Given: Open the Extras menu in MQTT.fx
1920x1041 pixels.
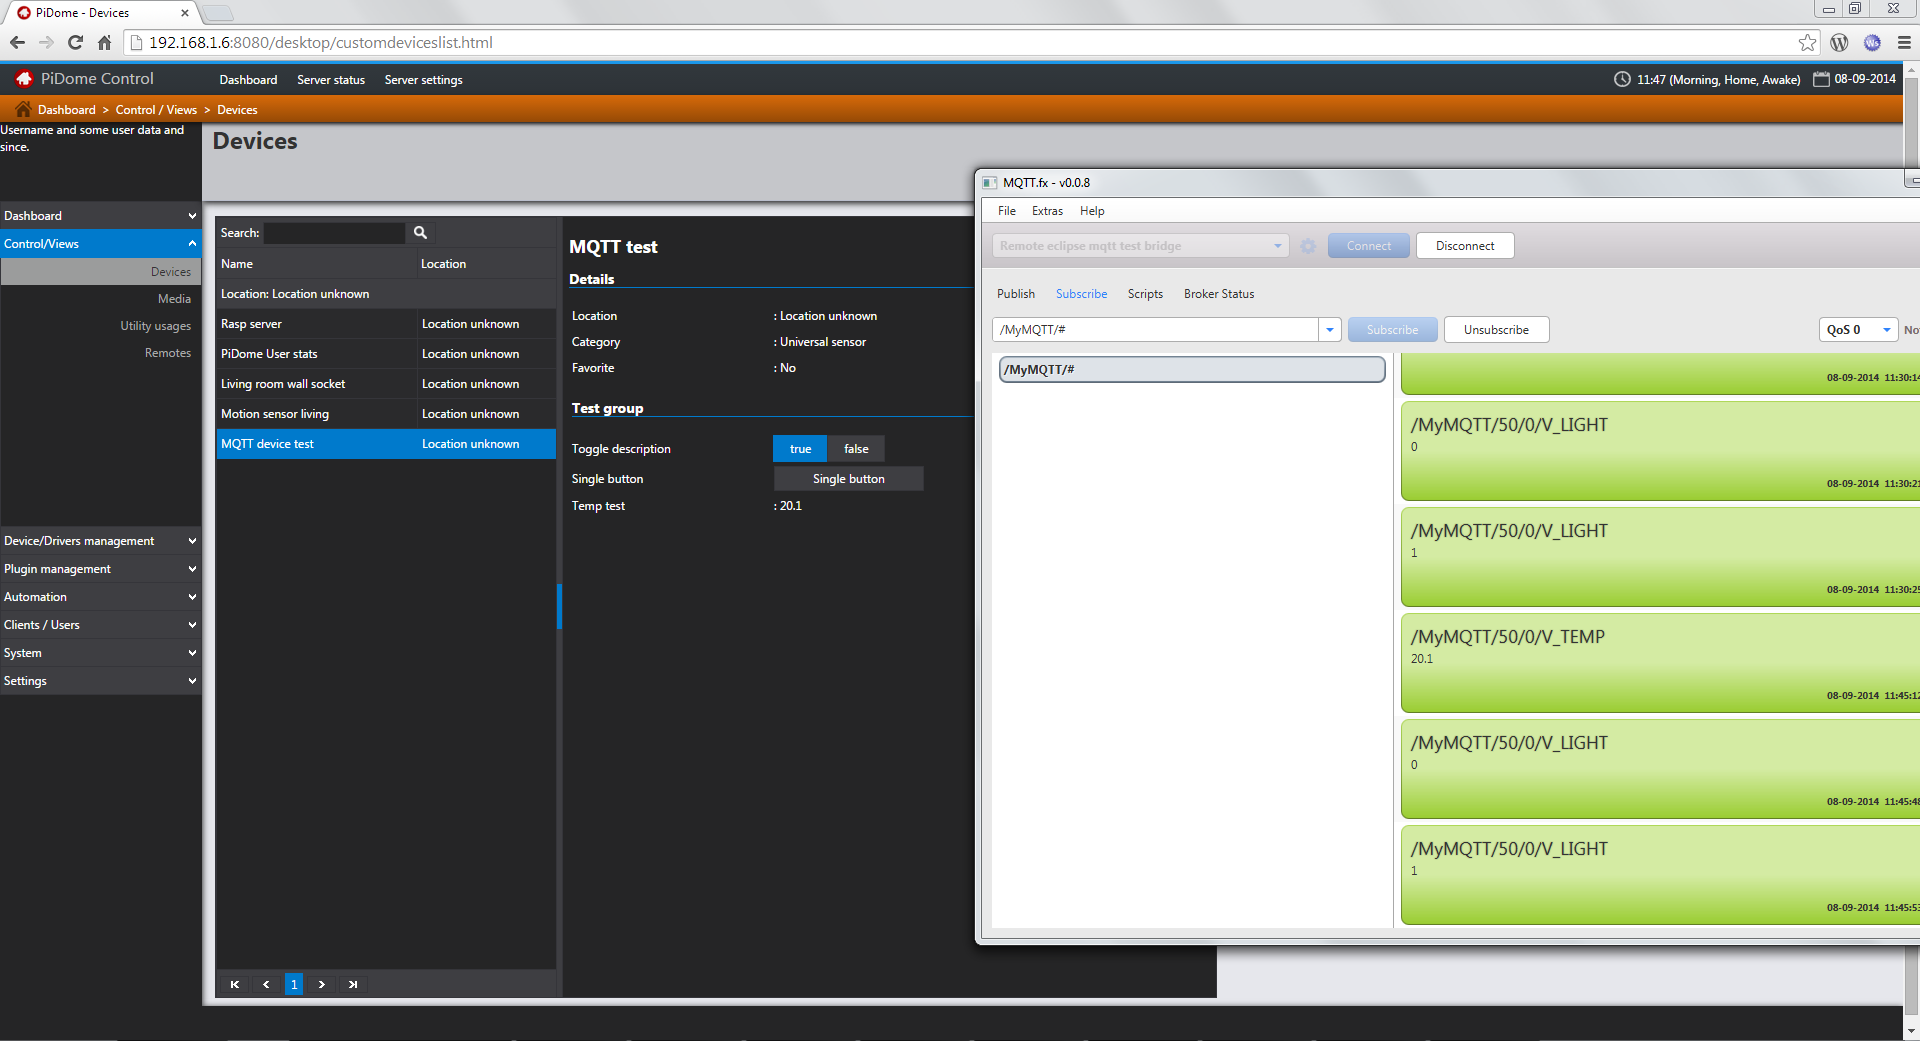Looking at the screenshot, I should [x=1047, y=211].
